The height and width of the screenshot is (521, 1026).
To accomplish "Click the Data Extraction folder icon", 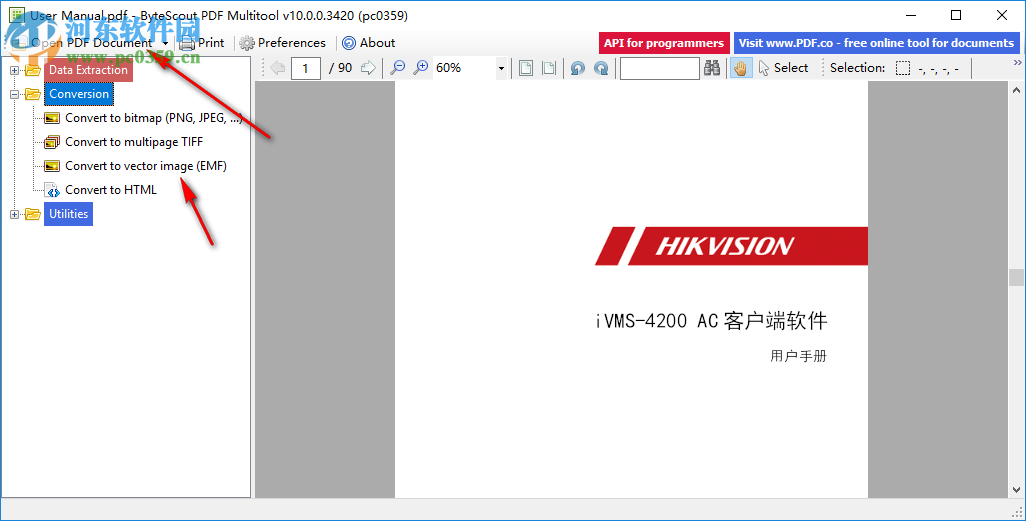I will pyautogui.click(x=33, y=70).
